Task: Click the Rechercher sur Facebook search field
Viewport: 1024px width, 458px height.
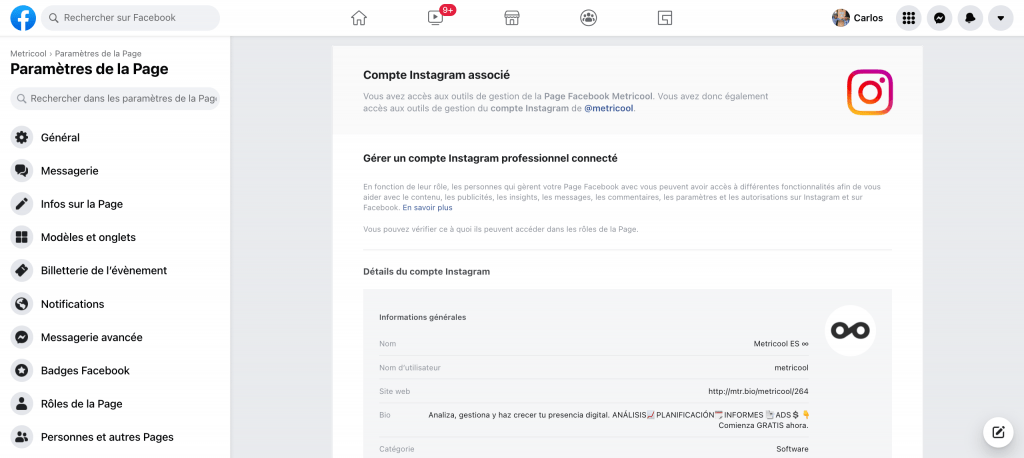Action: coord(131,18)
